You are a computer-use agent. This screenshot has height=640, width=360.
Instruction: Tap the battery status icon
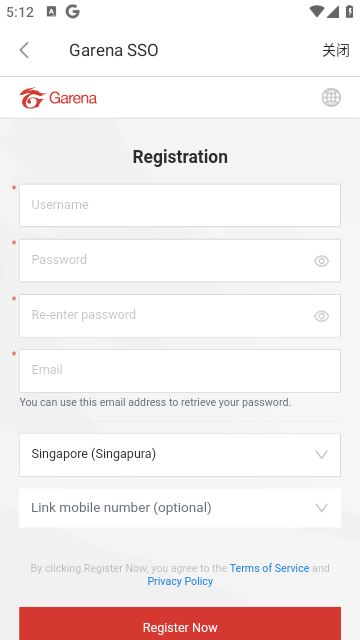click(350, 11)
